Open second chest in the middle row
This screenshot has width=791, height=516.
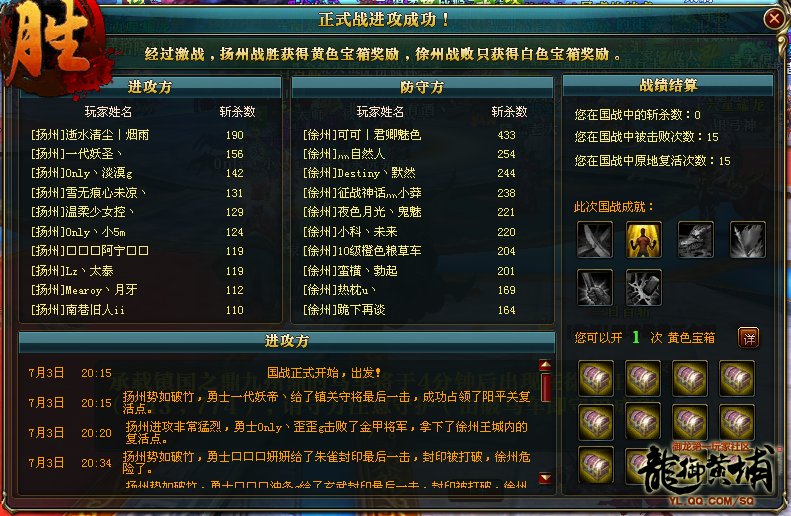[643, 422]
